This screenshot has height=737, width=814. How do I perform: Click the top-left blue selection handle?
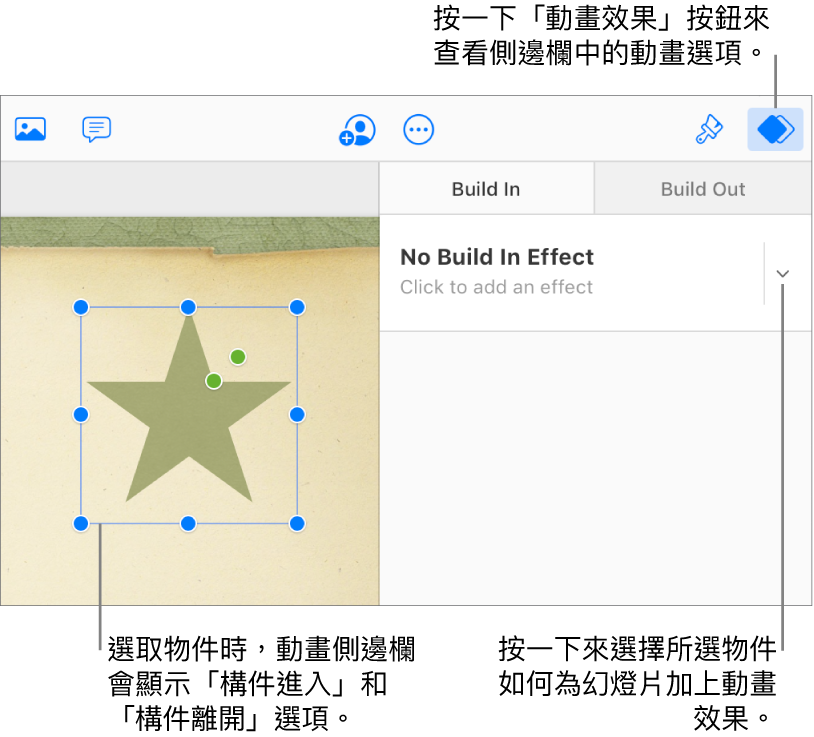coord(81,307)
